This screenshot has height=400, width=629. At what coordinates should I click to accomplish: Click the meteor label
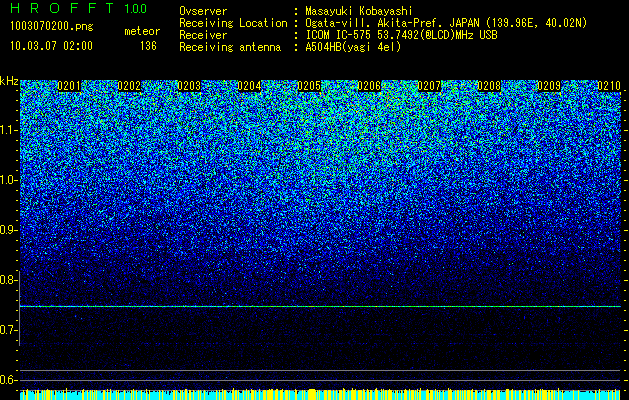(142, 31)
